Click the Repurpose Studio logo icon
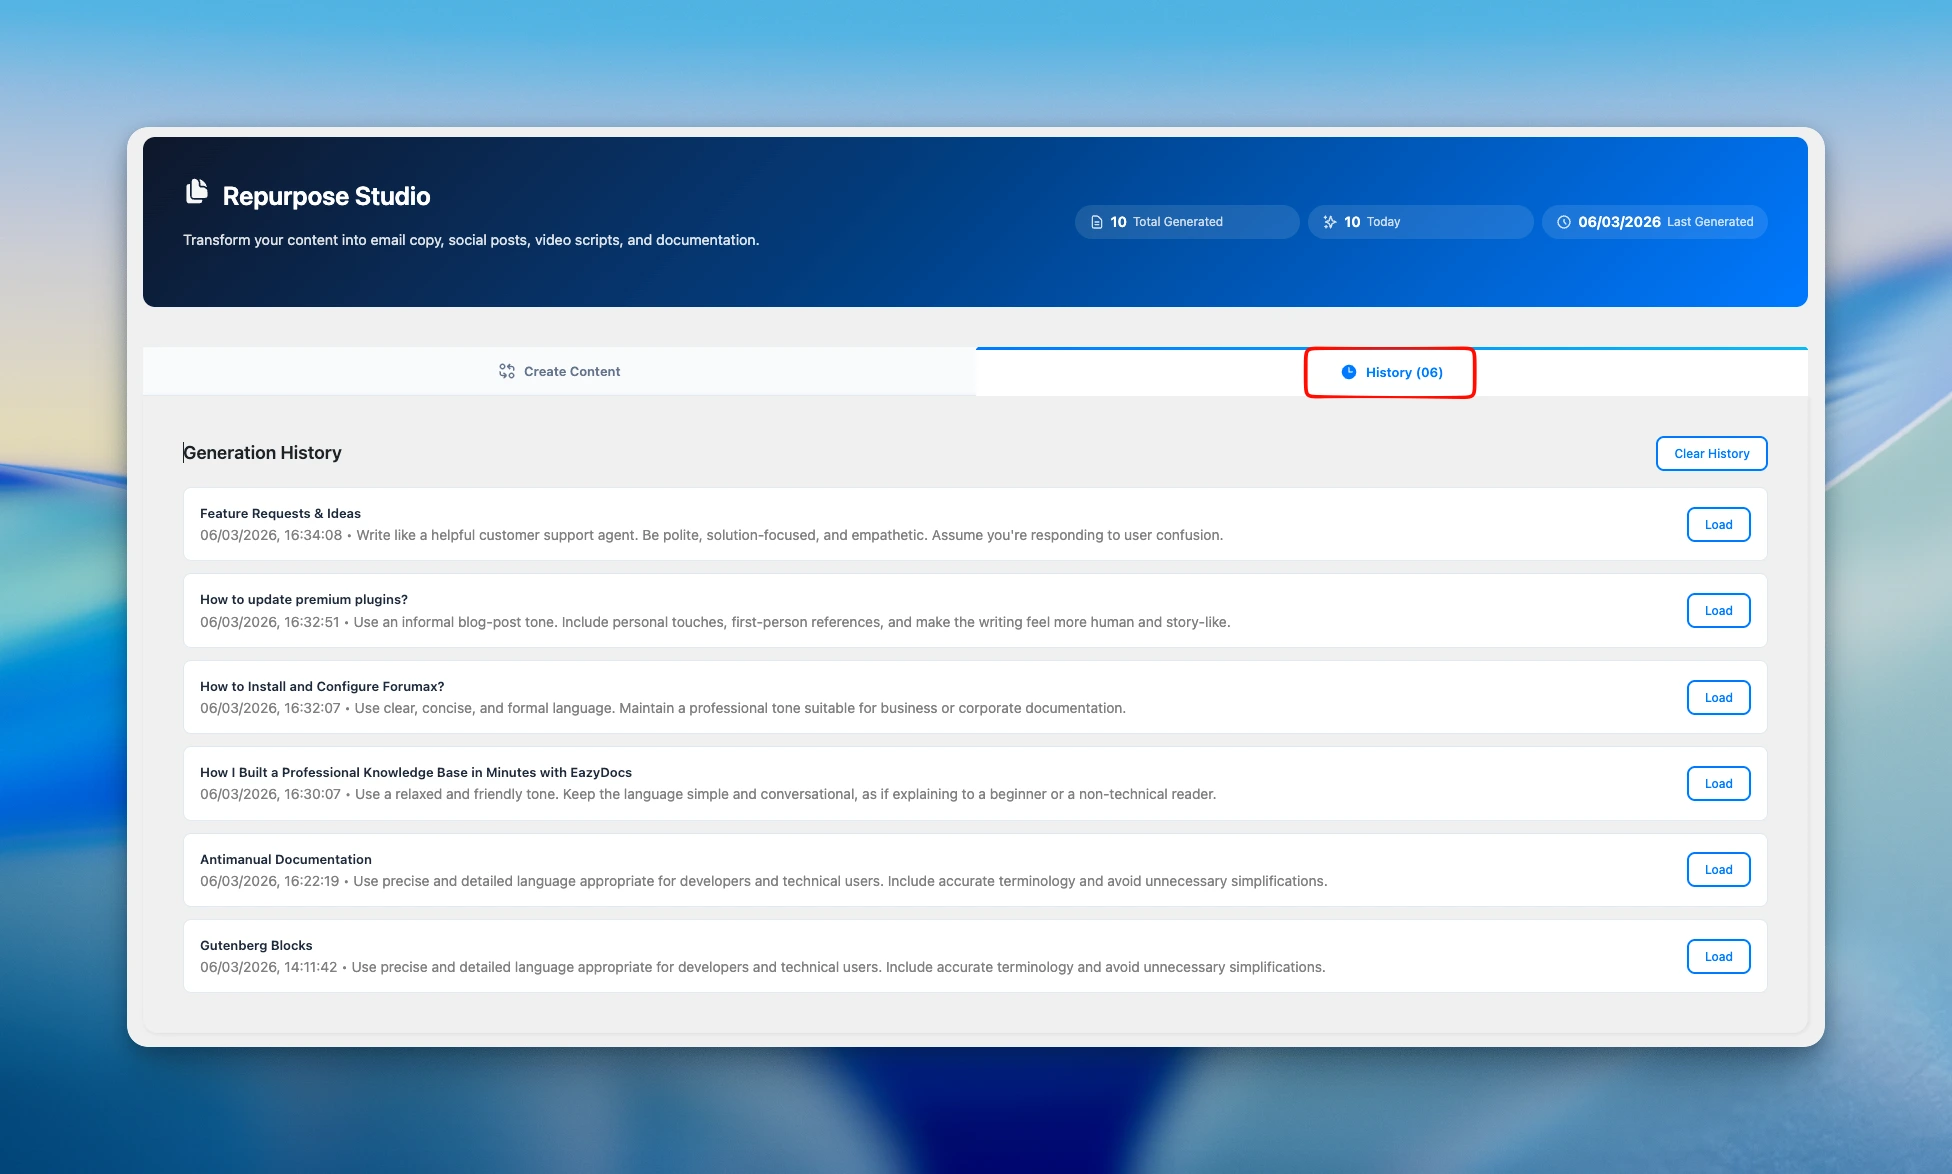This screenshot has height=1174, width=1952. pos(197,192)
